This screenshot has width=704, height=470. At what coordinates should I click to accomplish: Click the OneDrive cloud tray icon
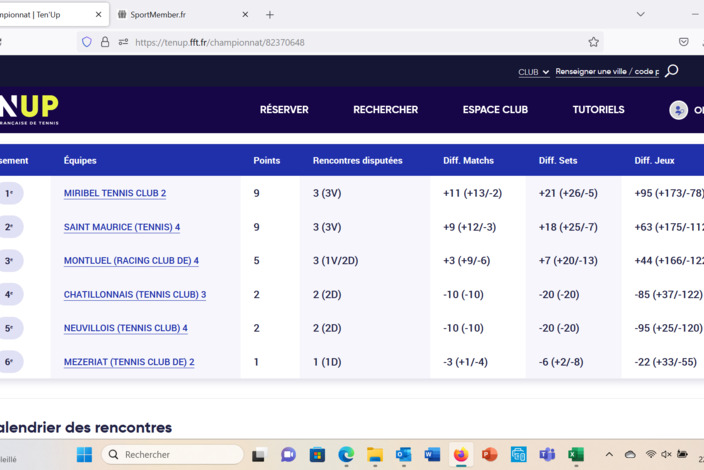point(630,454)
